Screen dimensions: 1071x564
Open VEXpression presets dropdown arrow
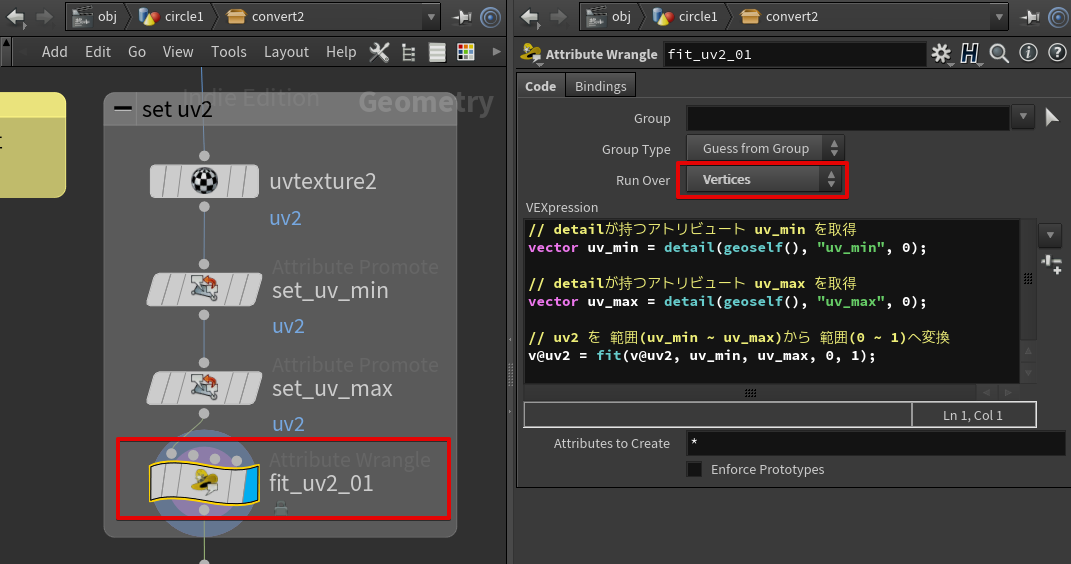tap(1050, 235)
